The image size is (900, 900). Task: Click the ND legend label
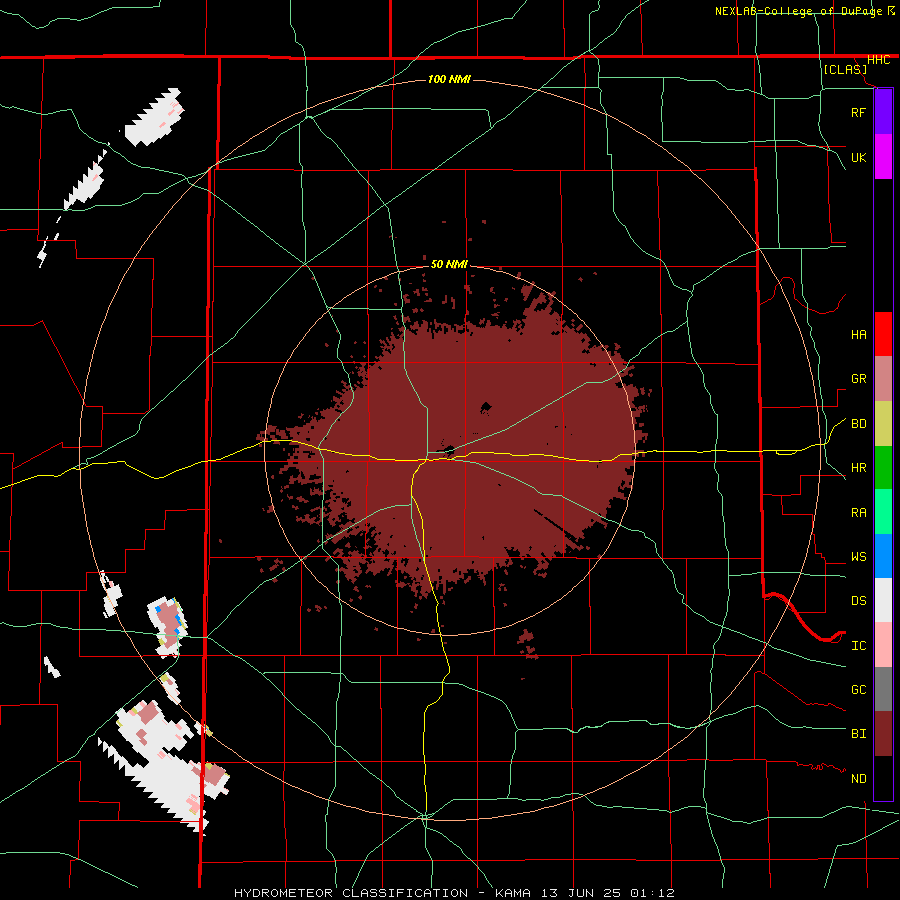pyautogui.click(x=858, y=779)
